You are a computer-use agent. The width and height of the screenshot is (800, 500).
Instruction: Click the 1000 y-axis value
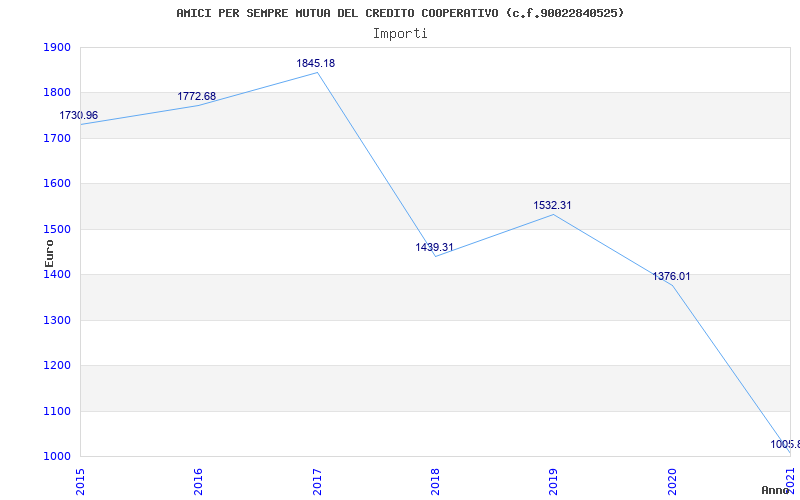click(57, 457)
